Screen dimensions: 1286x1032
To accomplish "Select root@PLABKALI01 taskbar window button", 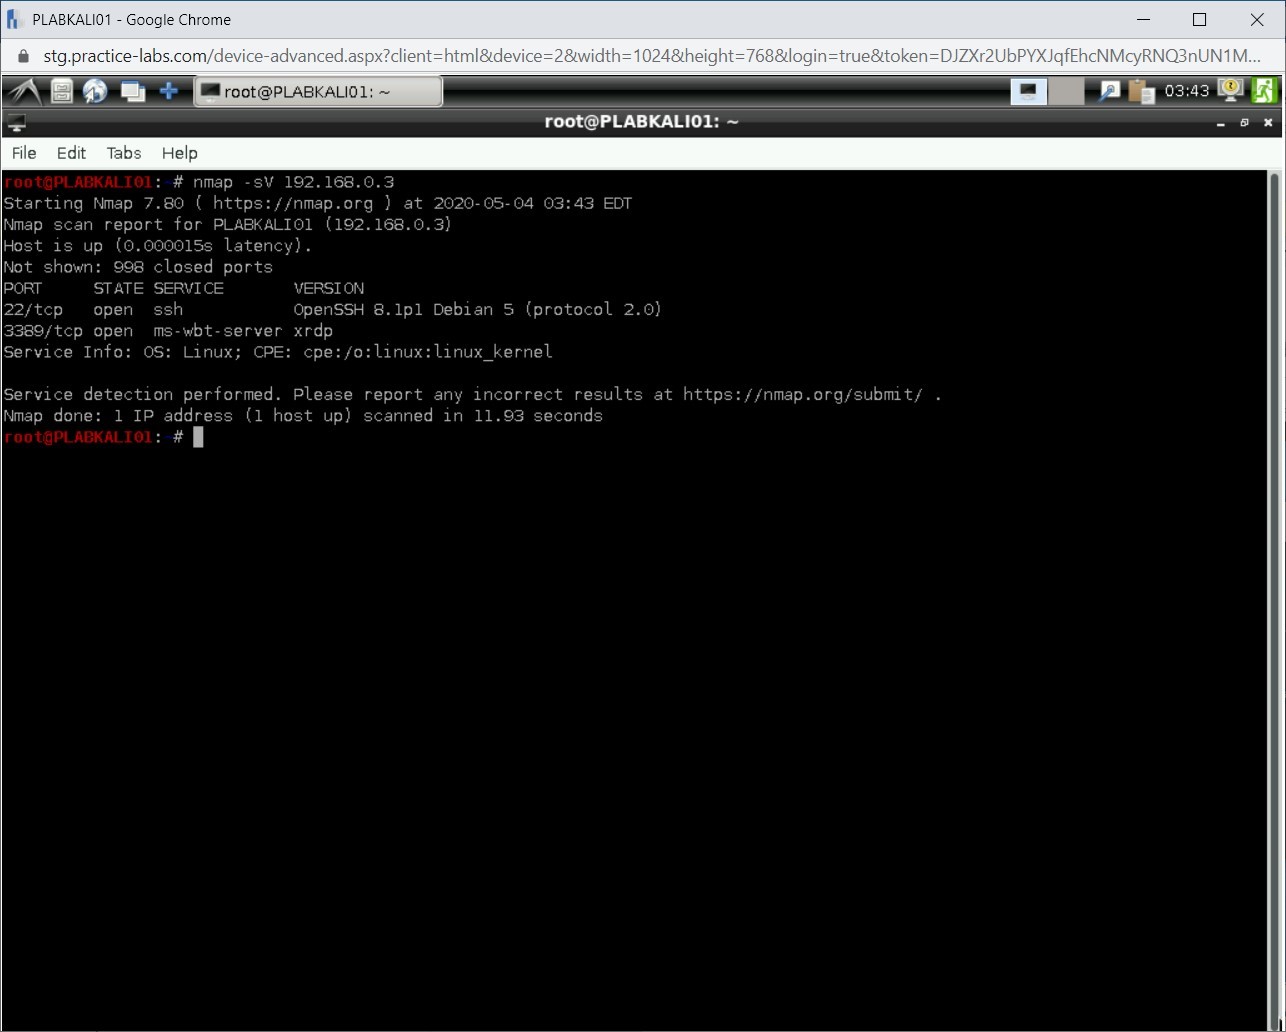I will (318, 92).
